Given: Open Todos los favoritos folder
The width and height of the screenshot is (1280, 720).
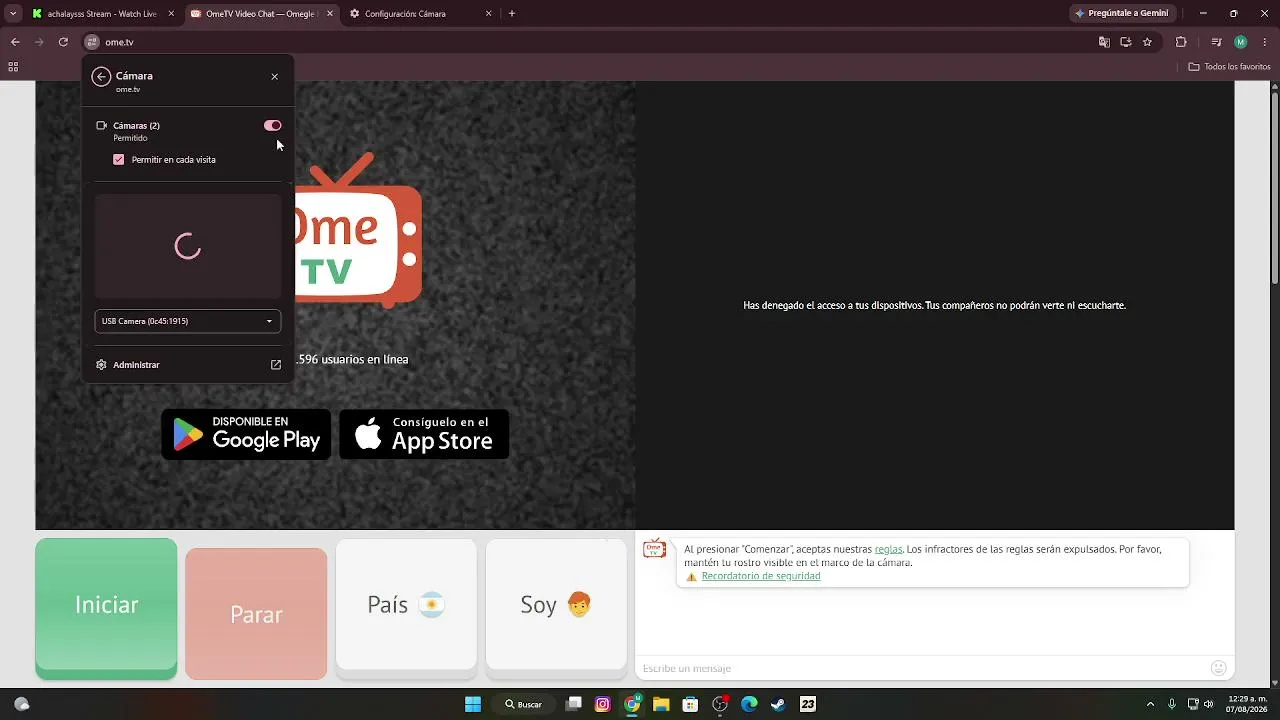Looking at the screenshot, I should pos(1229,67).
